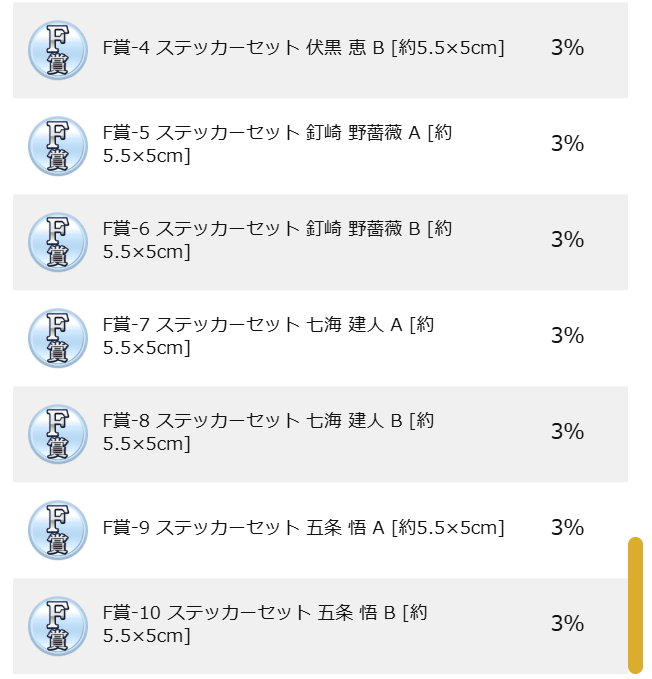Click the F賞 badge icon for F賞-6
652x679 pixels.
pyautogui.click(x=58, y=242)
